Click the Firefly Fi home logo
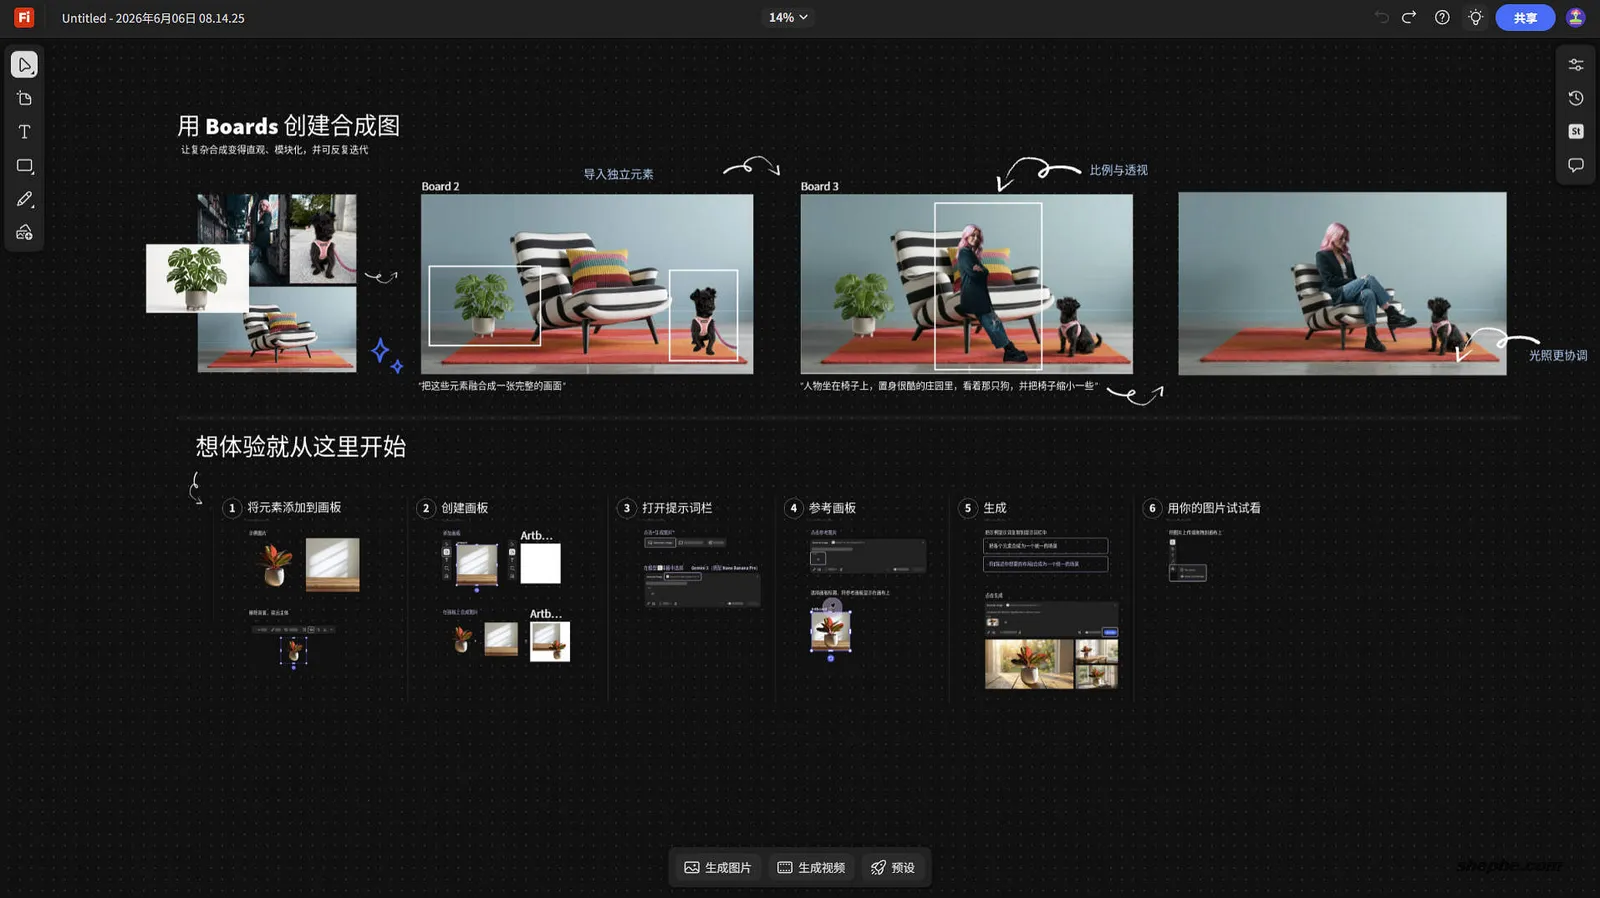This screenshot has height=898, width=1600. click(x=24, y=17)
